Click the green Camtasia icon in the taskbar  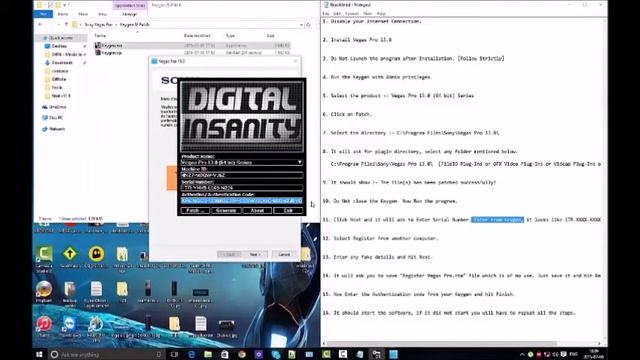(x=326, y=354)
